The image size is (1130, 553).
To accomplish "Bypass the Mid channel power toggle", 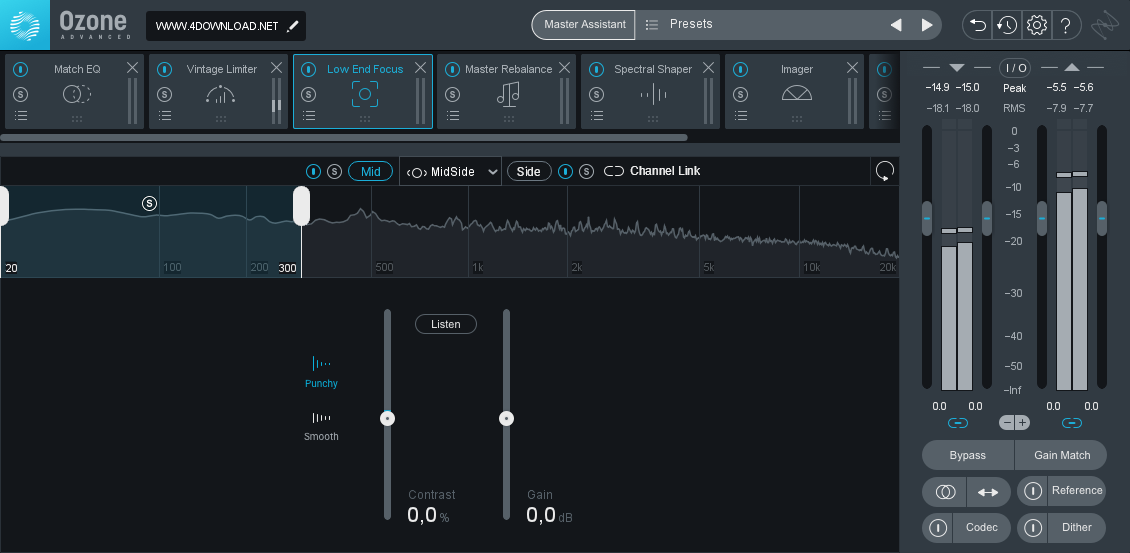I will (x=313, y=171).
